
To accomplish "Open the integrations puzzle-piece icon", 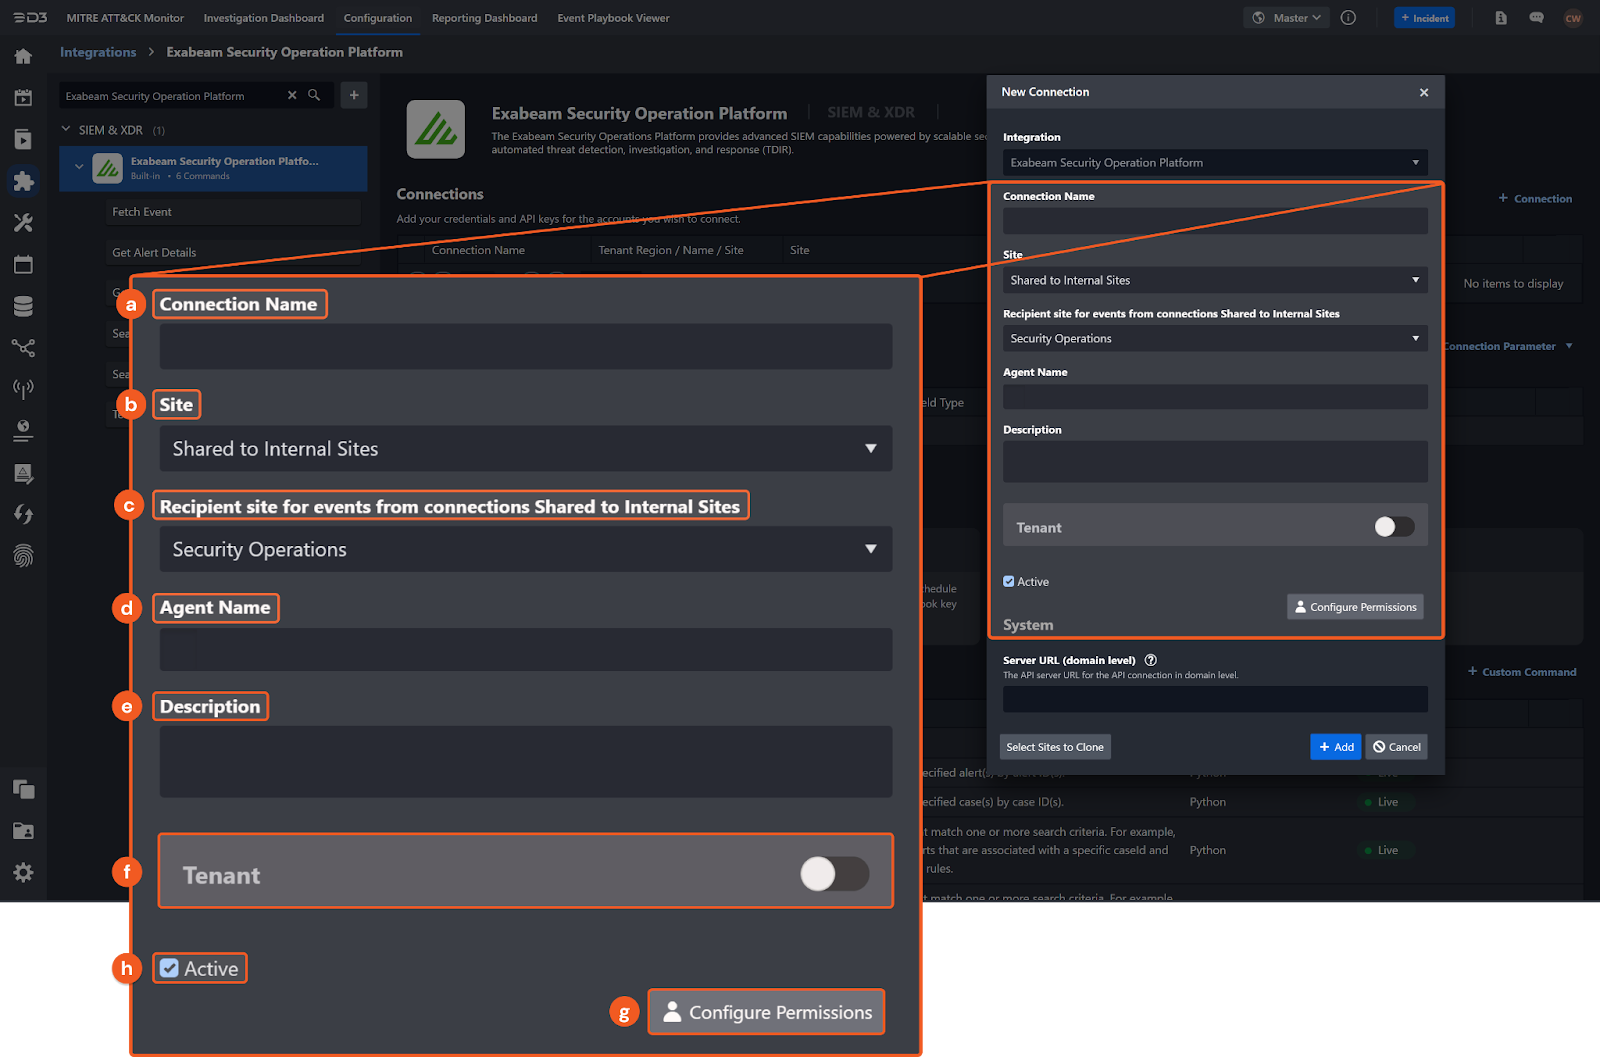I will (23, 181).
